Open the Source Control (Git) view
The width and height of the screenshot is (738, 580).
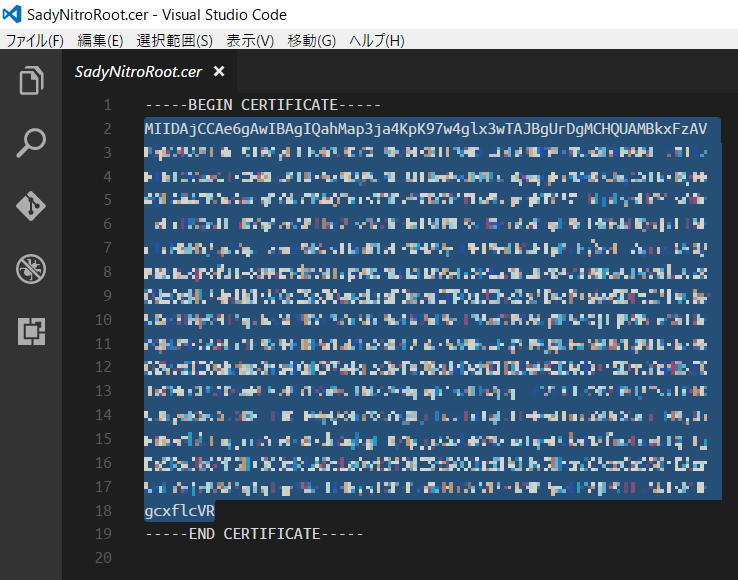click(x=31, y=206)
